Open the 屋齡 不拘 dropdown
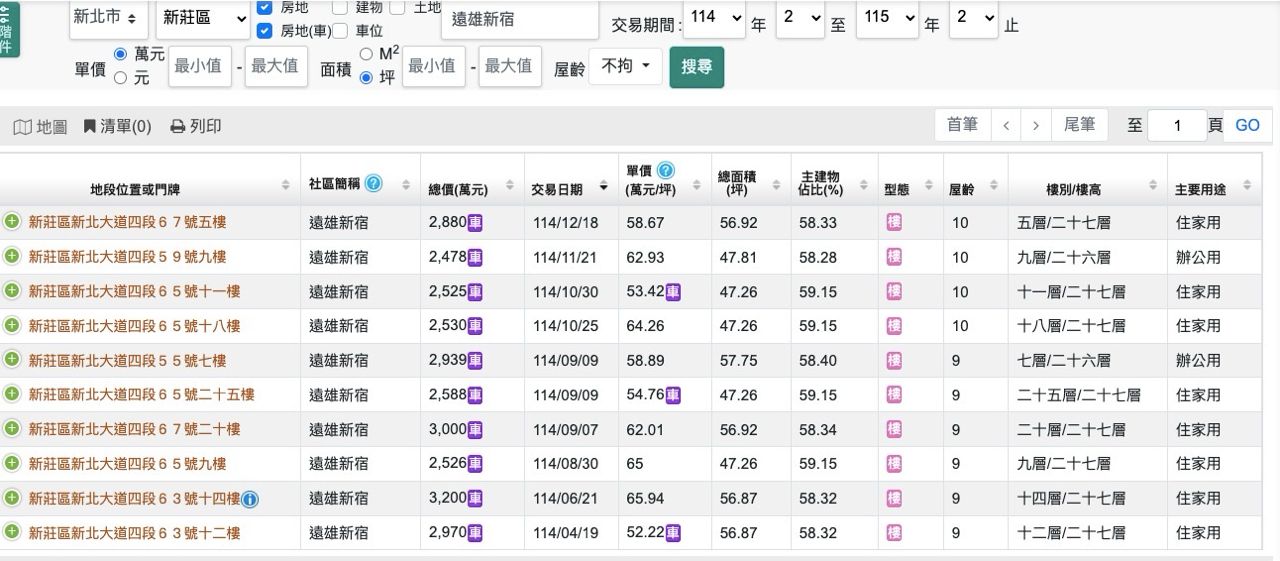Viewport: 1280px width, 561px height. click(x=625, y=67)
